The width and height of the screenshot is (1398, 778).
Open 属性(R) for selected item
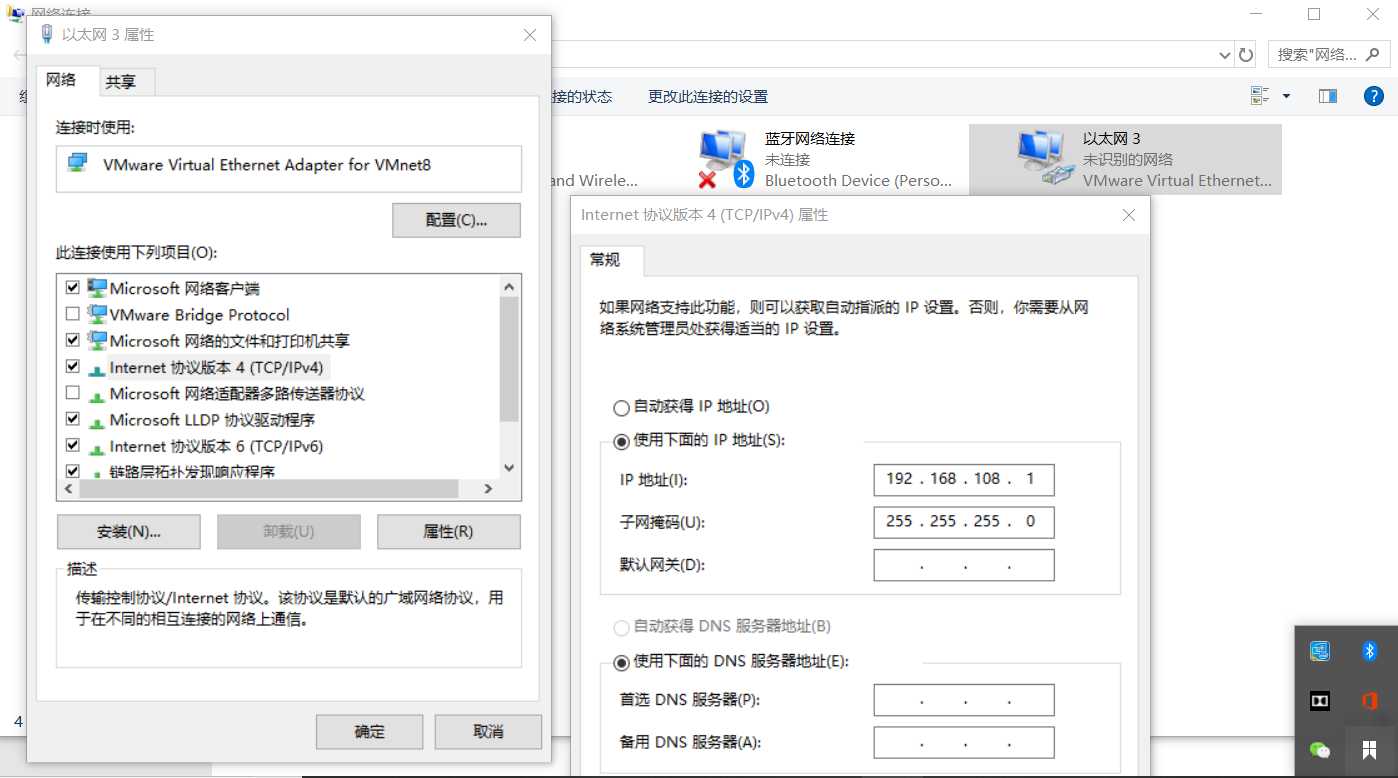[448, 532]
